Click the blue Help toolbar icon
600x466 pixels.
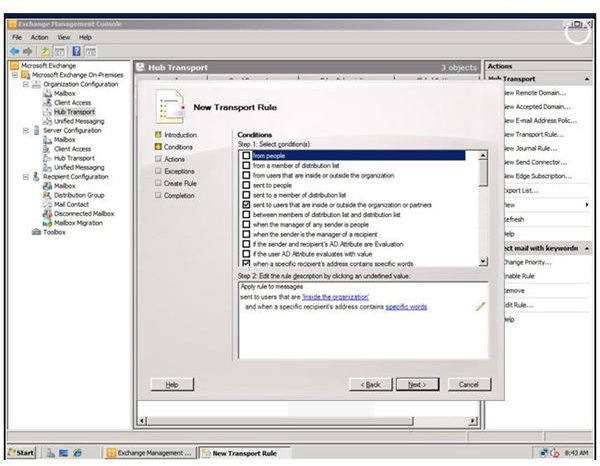point(77,51)
